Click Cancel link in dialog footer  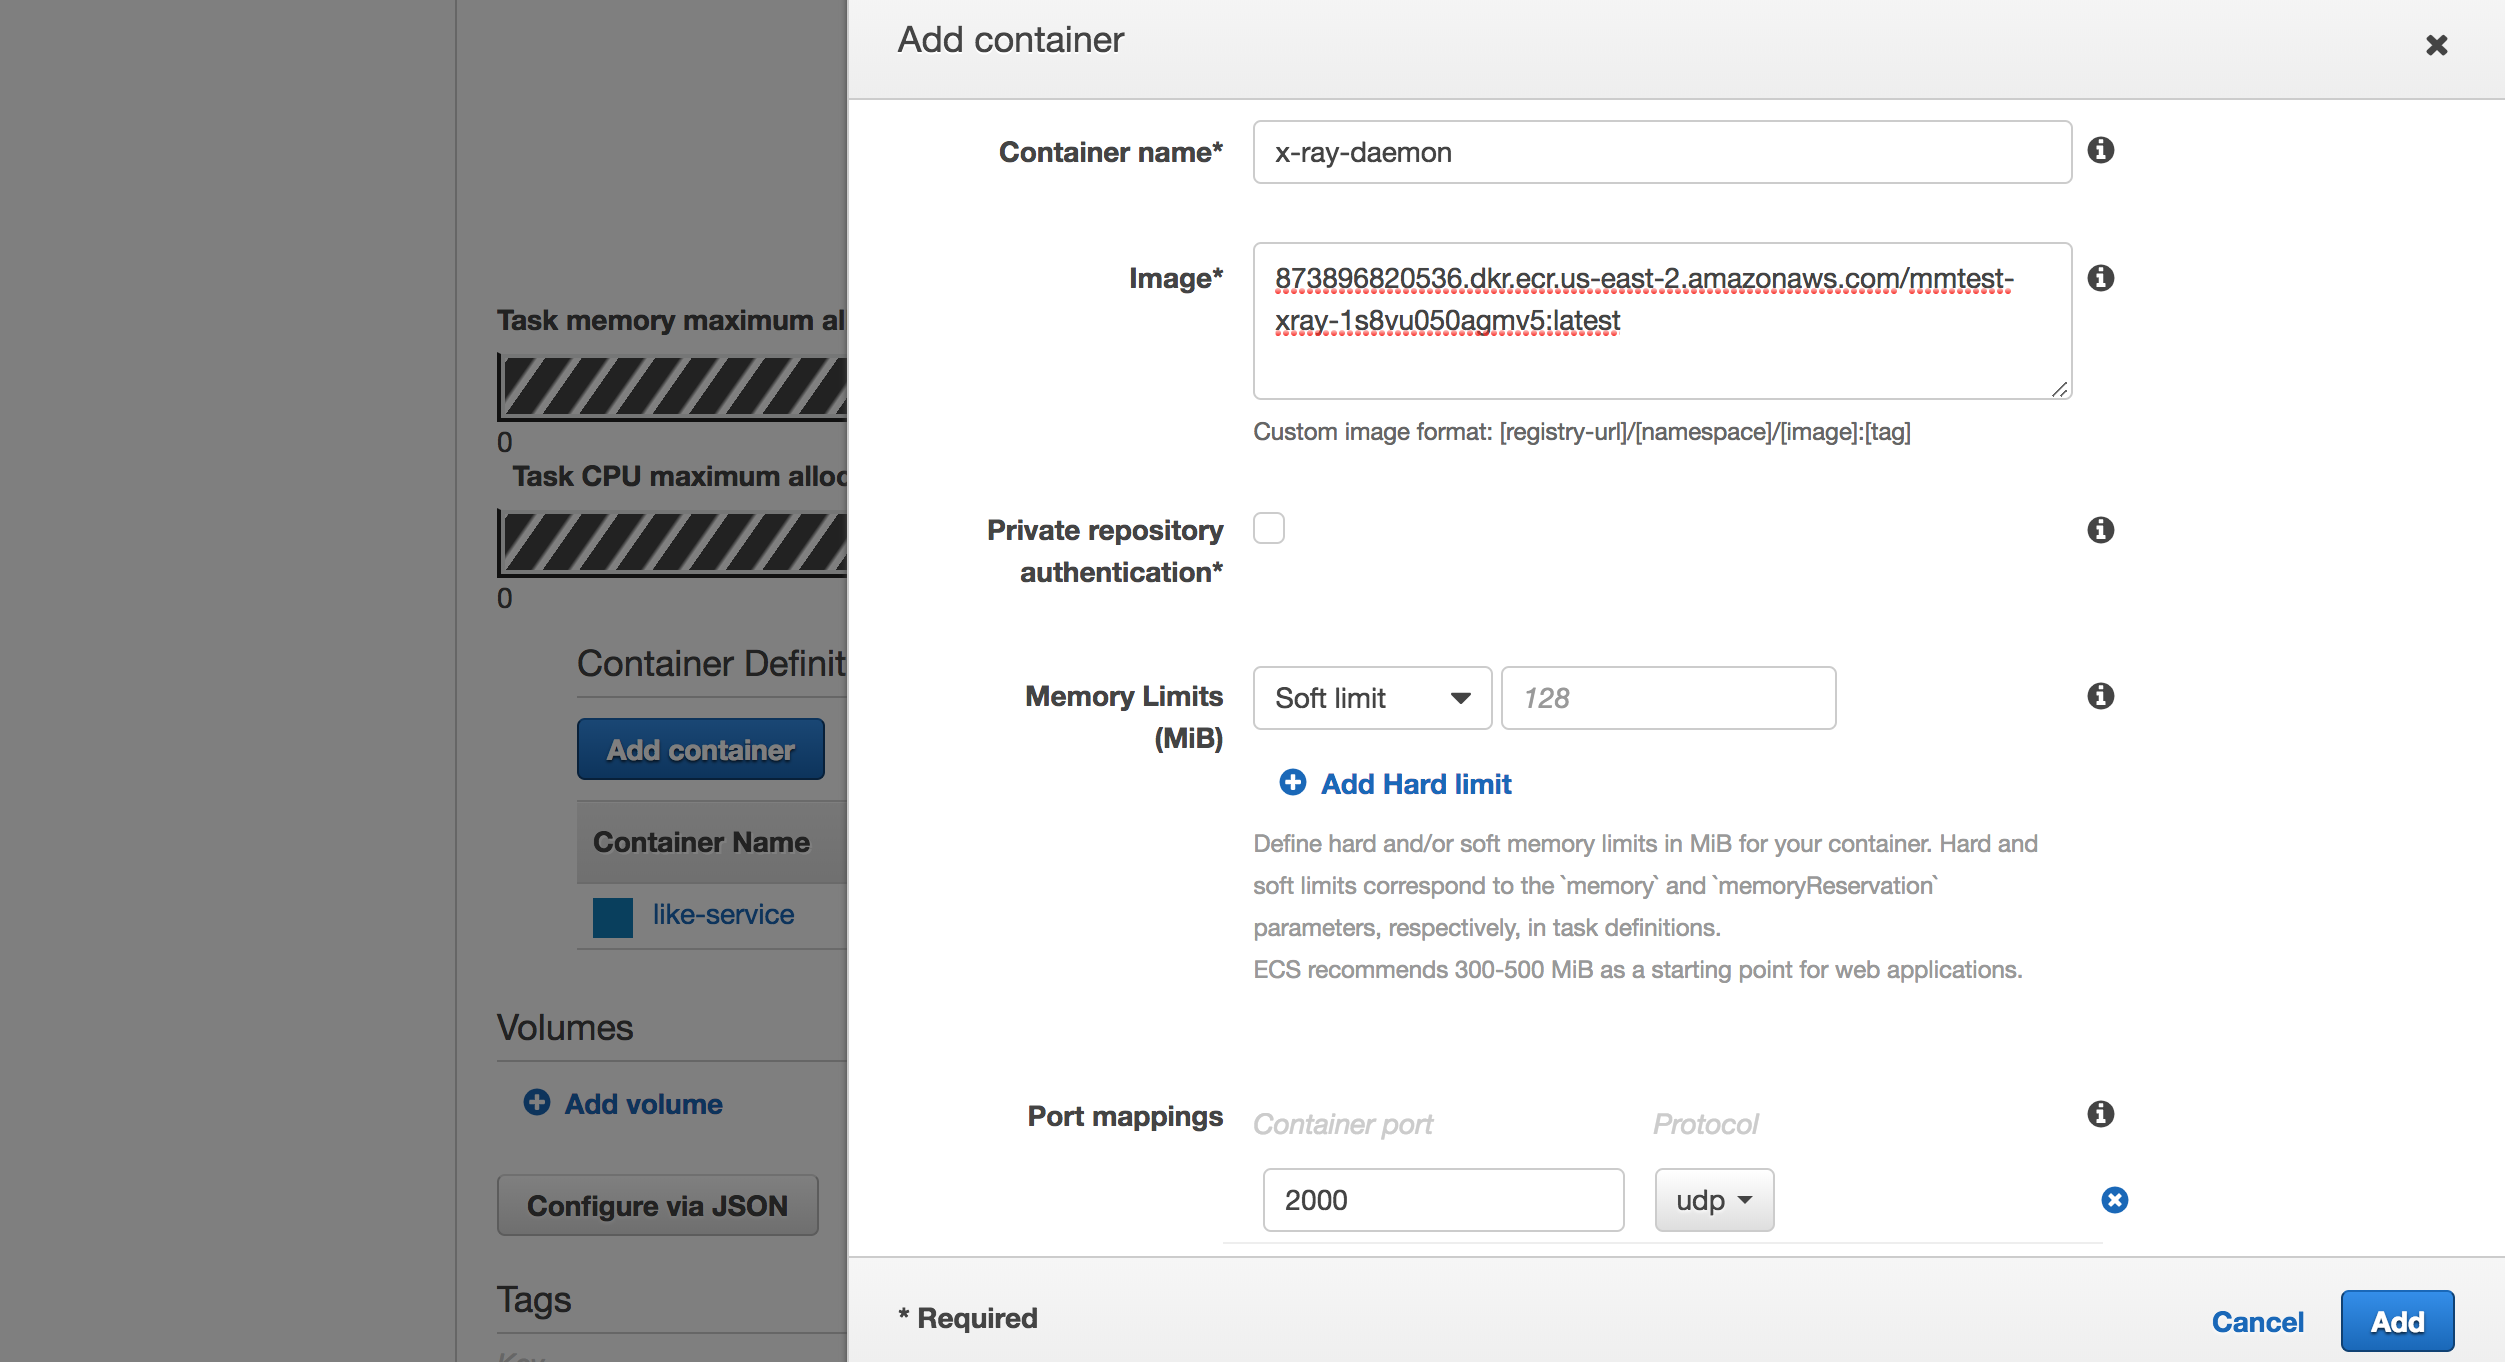(2257, 1322)
